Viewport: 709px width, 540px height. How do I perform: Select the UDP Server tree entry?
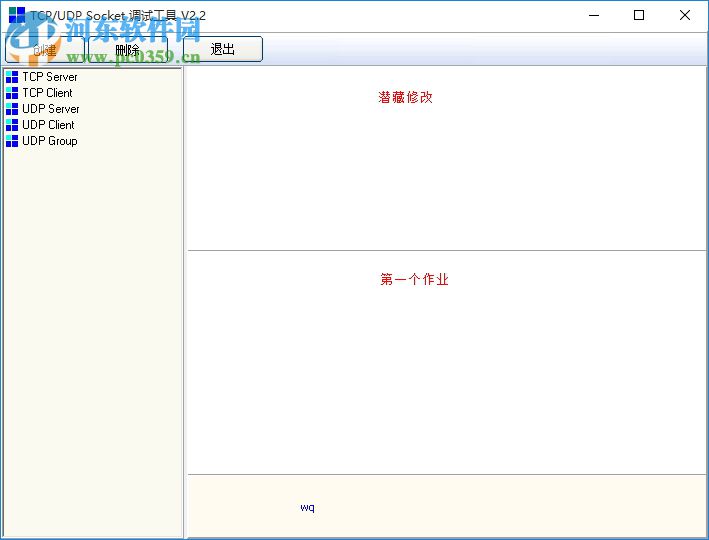pos(51,109)
